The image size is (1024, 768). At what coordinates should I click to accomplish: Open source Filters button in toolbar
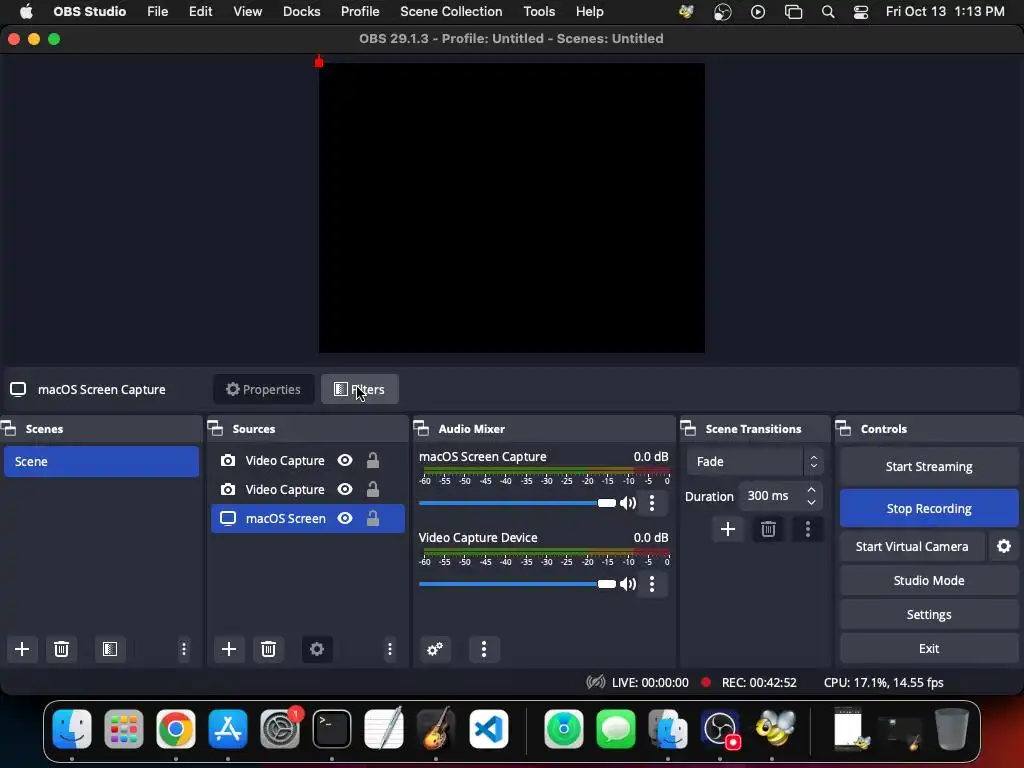point(360,389)
